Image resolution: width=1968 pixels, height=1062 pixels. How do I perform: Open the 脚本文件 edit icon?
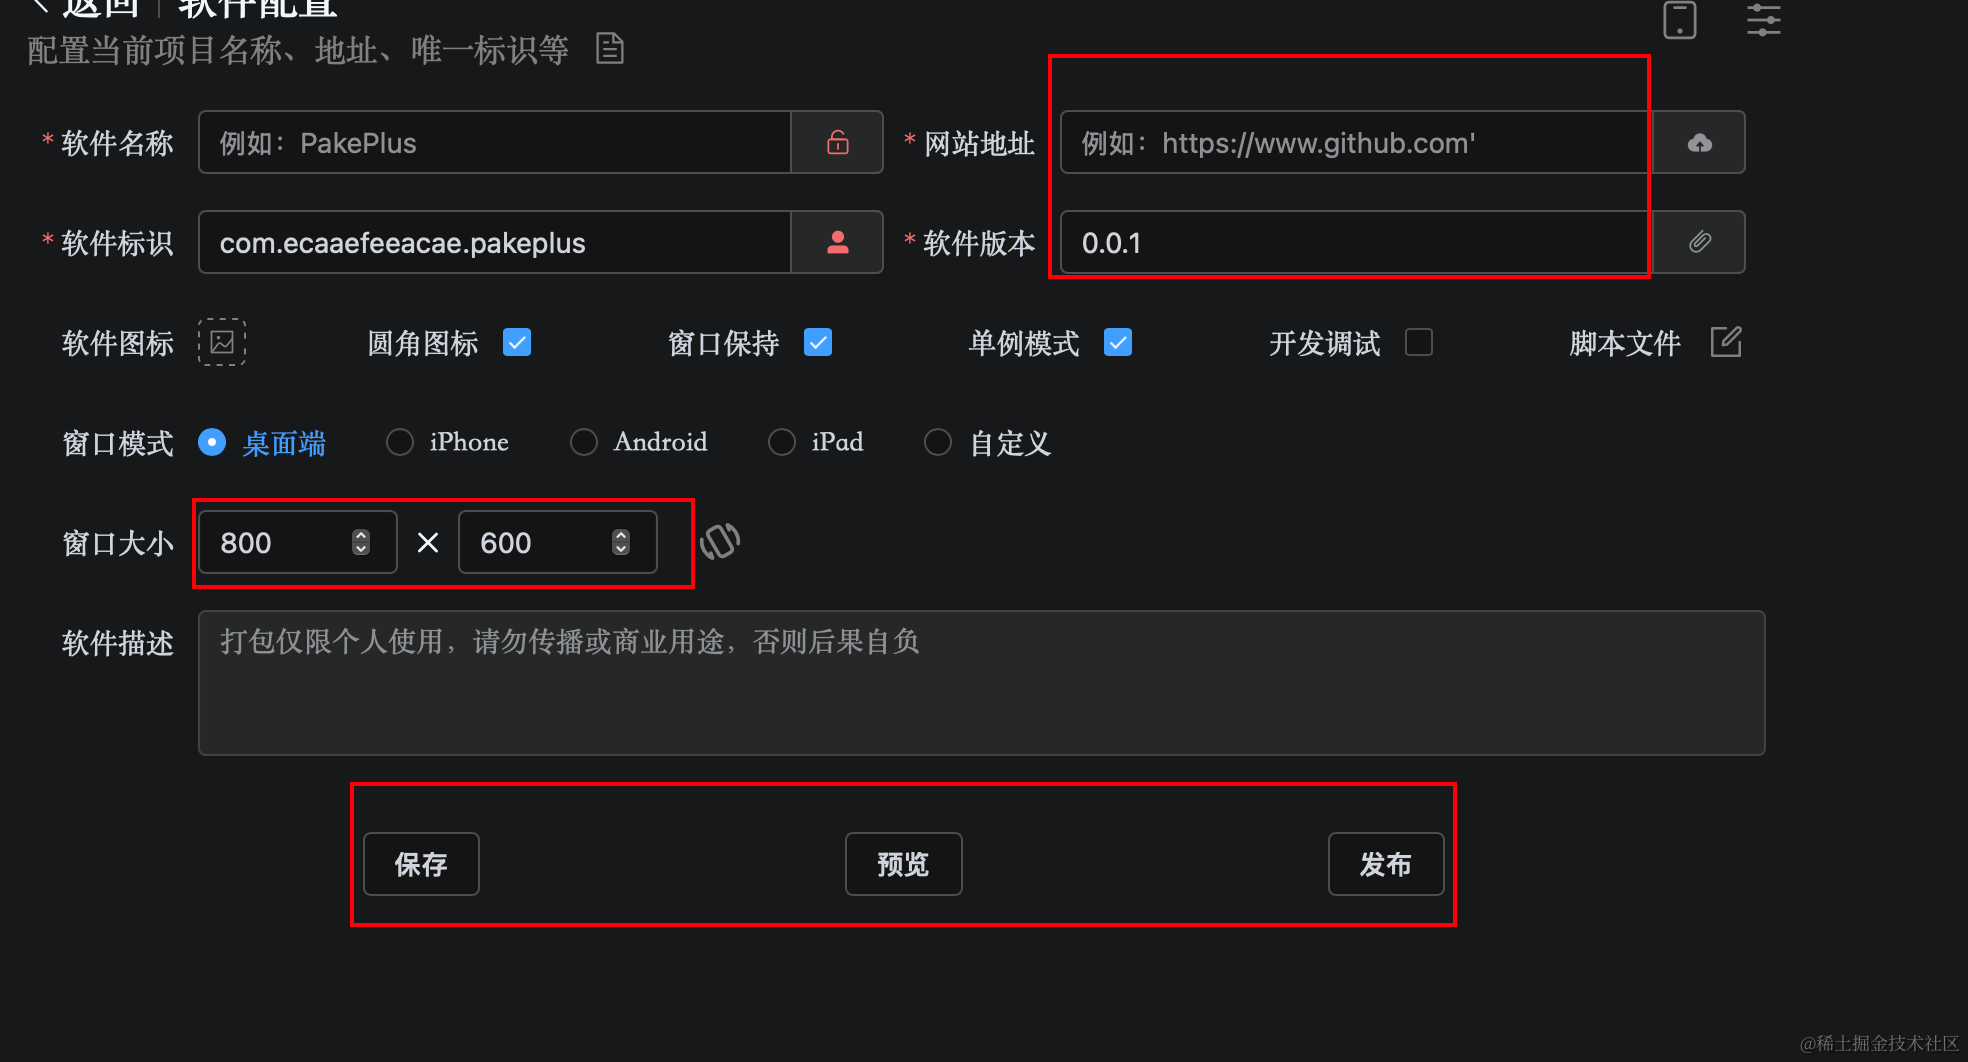[1726, 342]
